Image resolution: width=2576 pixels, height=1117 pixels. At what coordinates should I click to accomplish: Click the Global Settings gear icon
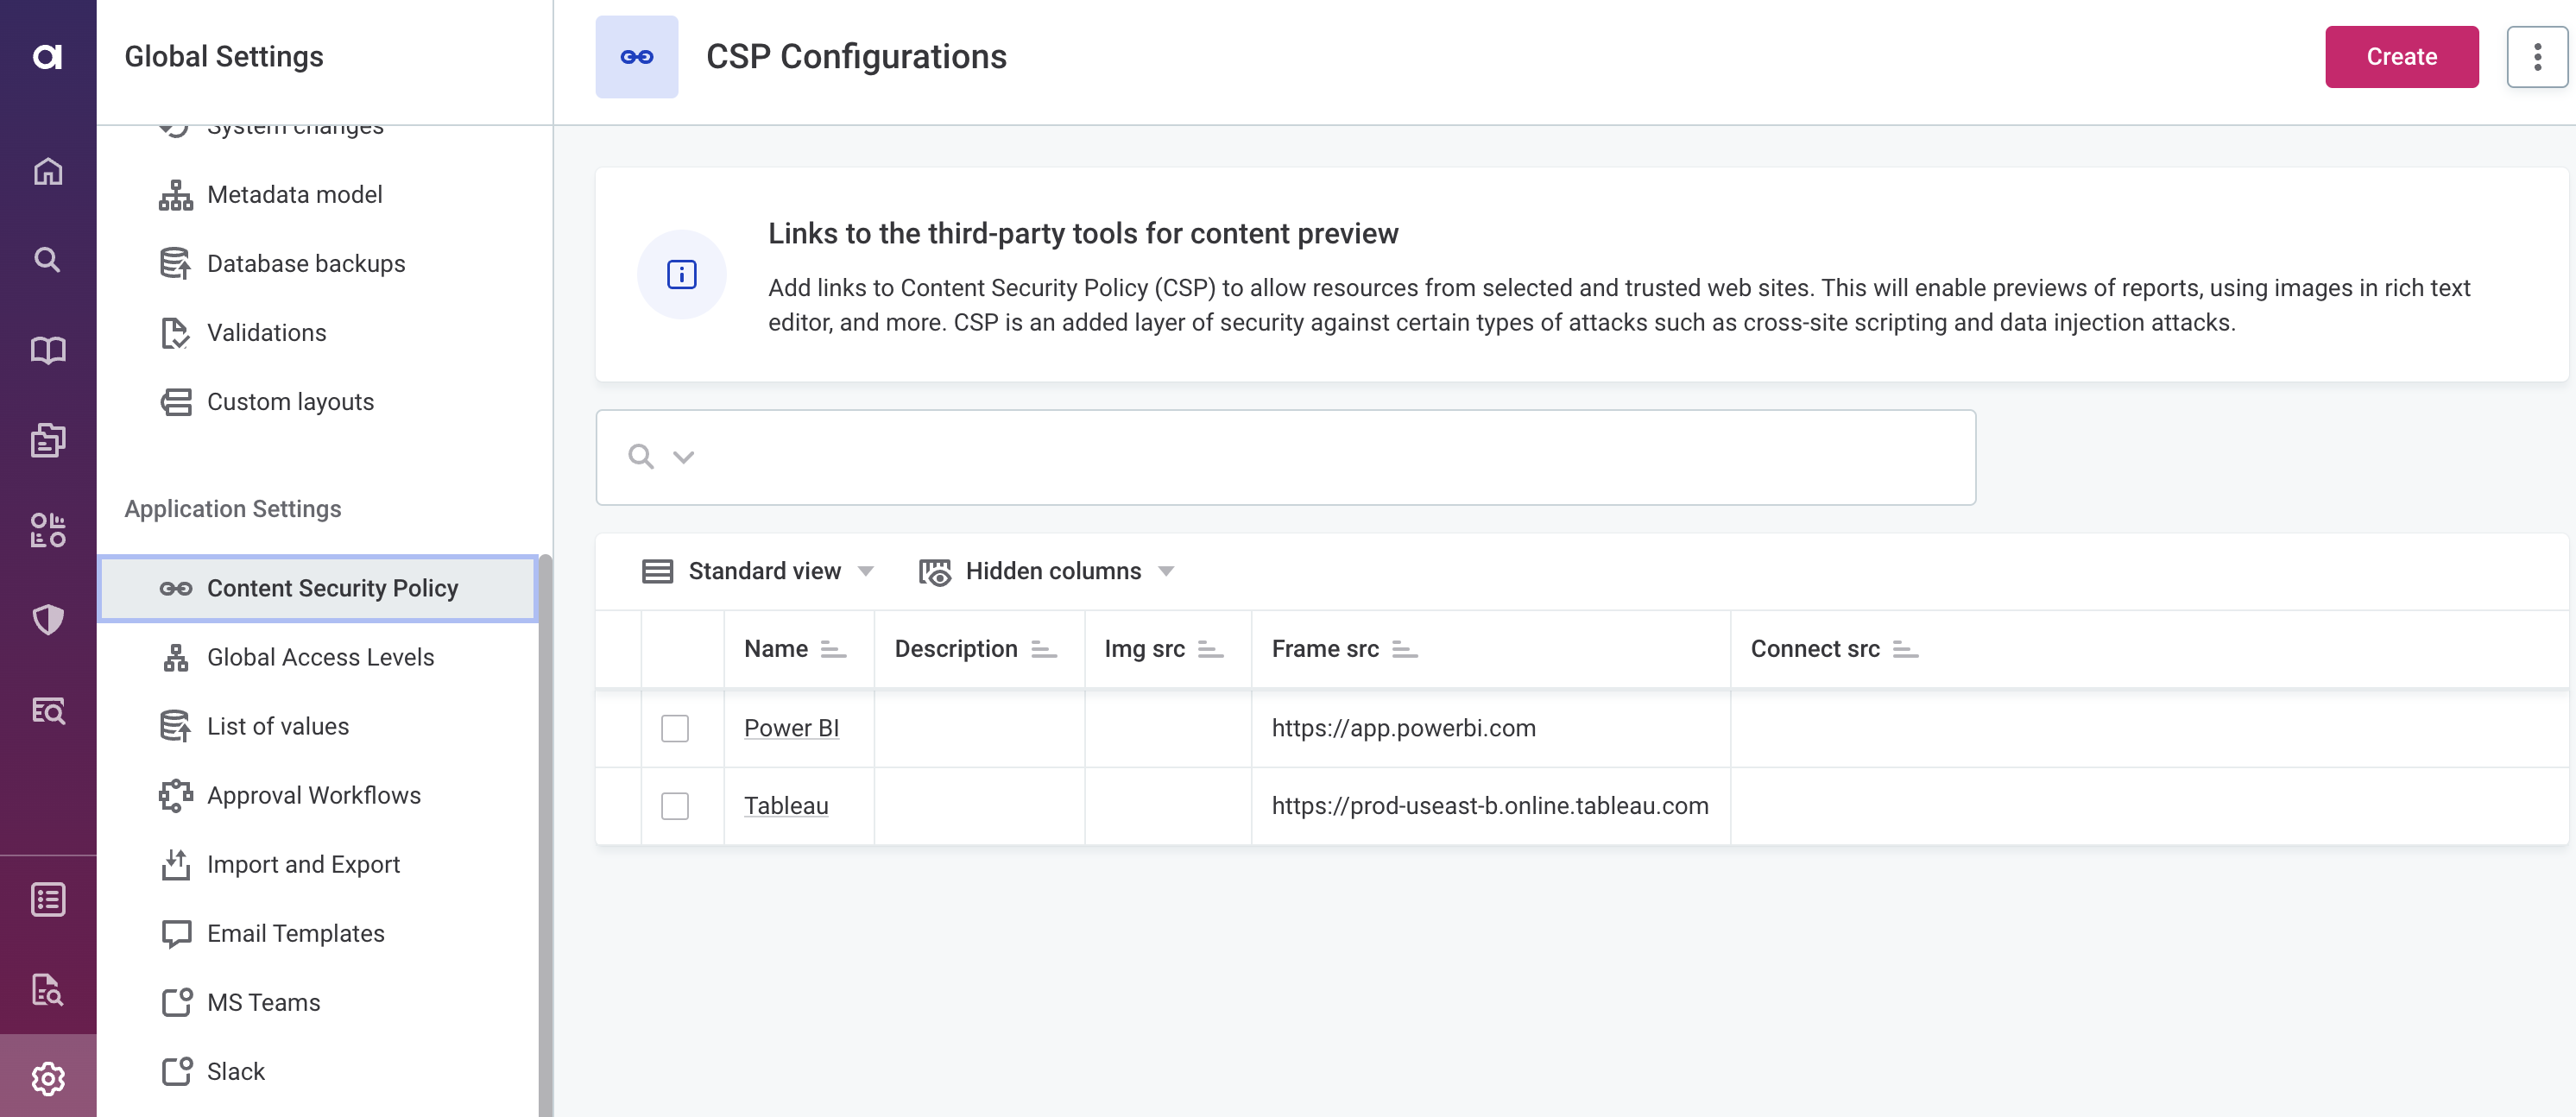click(x=47, y=1077)
